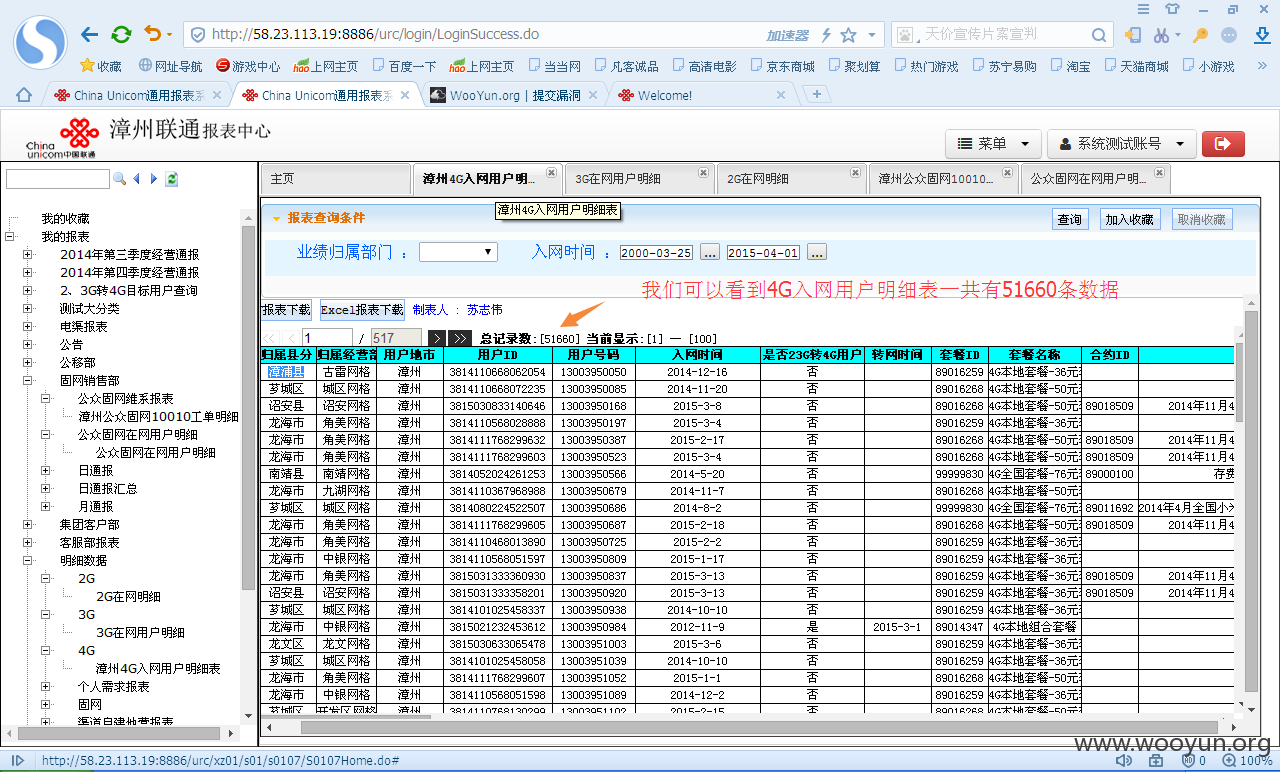
Task: Click the previous-result left arrow in sidebar
Action: (136, 179)
